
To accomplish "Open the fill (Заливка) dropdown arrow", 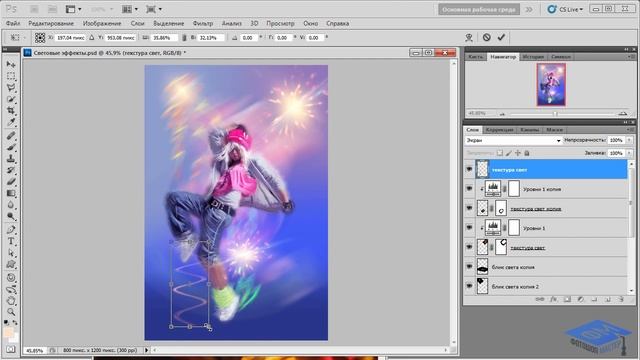I will [629, 153].
